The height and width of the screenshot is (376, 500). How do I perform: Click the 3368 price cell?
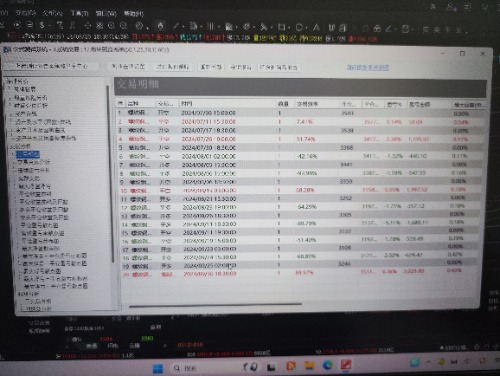(347, 147)
